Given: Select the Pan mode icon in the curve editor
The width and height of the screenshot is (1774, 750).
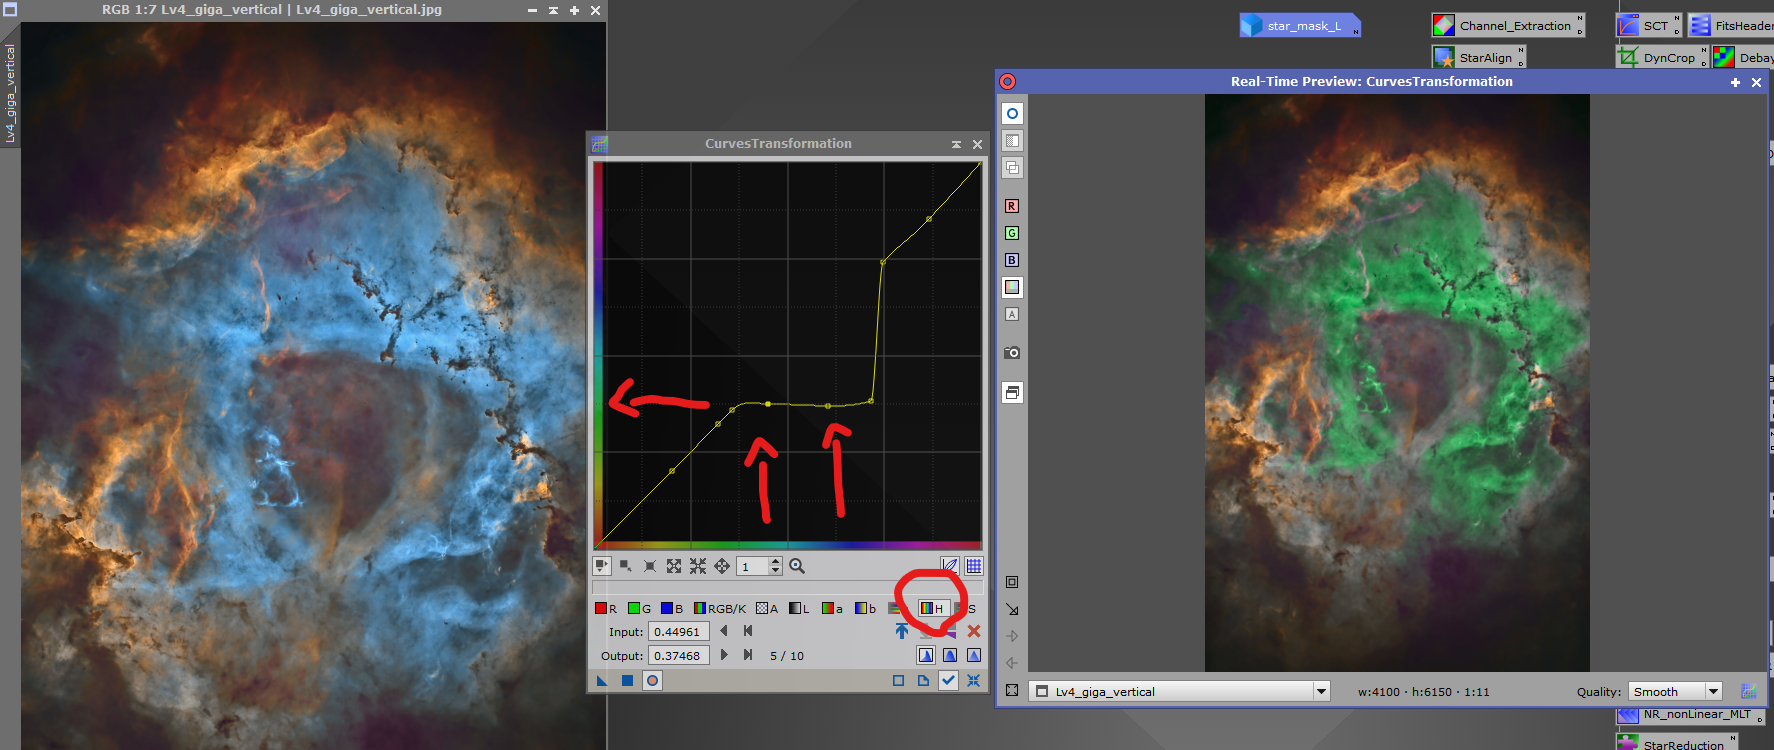Looking at the screenshot, I should click(x=722, y=566).
